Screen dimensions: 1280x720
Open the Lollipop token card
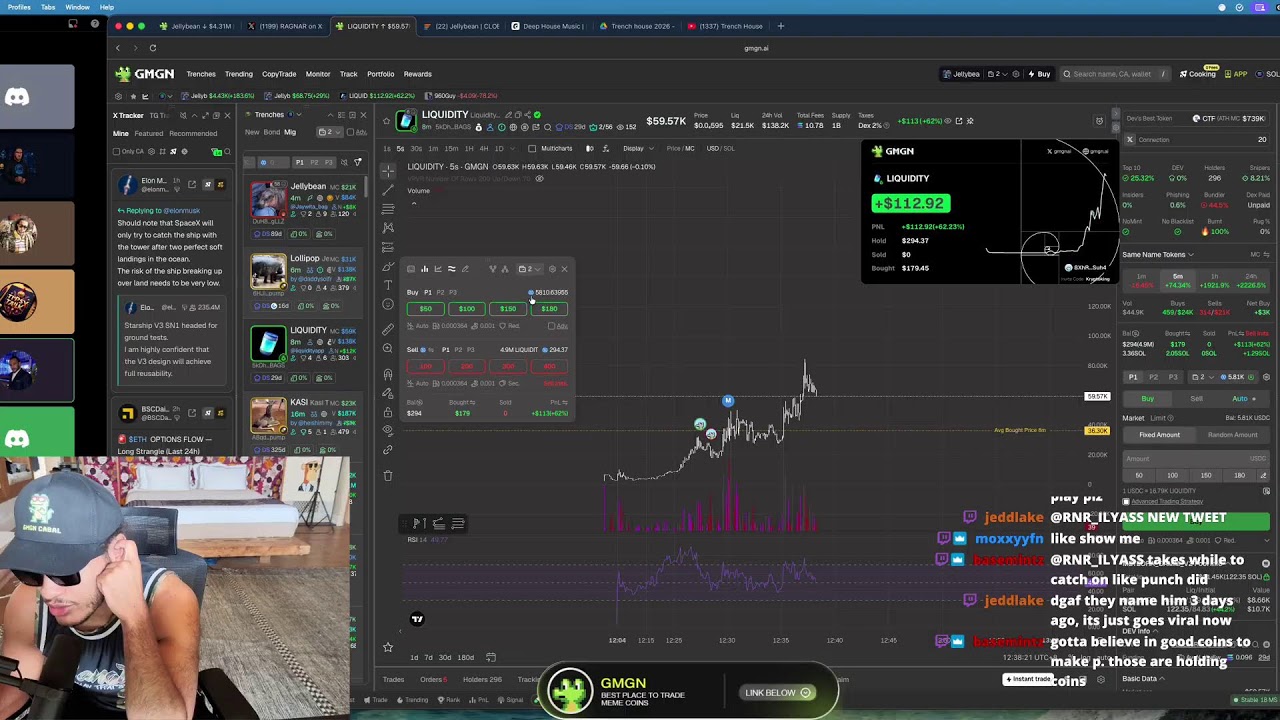[307, 282]
